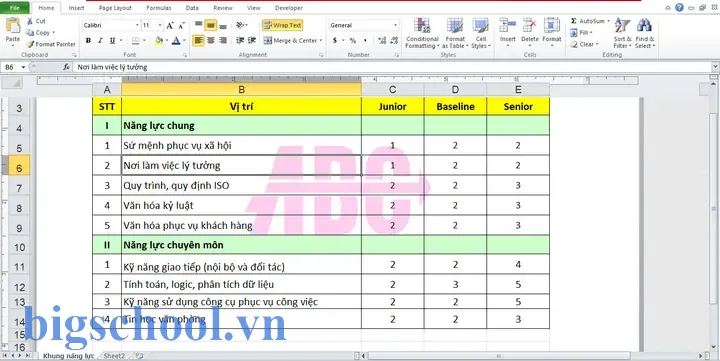The image size is (720, 361).
Task: Click in the formula bar text
Action: click(x=112, y=67)
